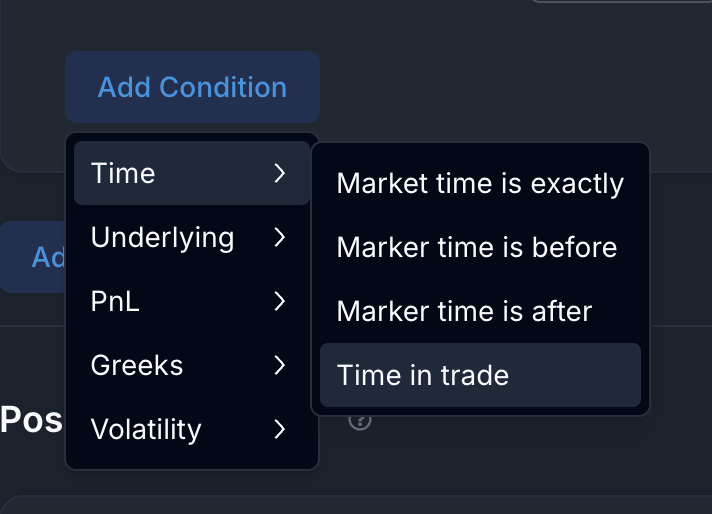Click the help question mark icon

pyautogui.click(x=360, y=420)
